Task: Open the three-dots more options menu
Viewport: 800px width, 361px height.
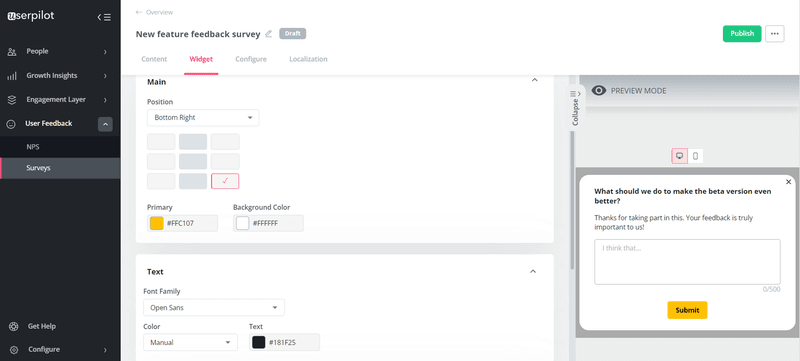Action: (774, 34)
